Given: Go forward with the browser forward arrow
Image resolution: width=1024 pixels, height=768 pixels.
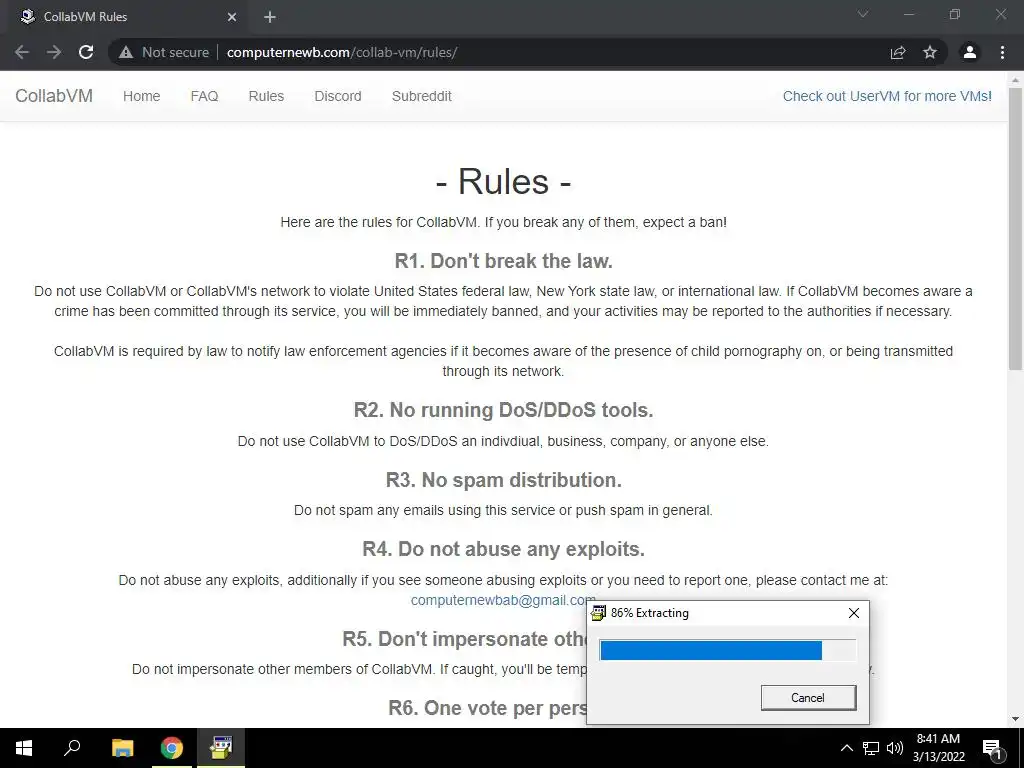Looking at the screenshot, I should pyautogui.click(x=54, y=52).
